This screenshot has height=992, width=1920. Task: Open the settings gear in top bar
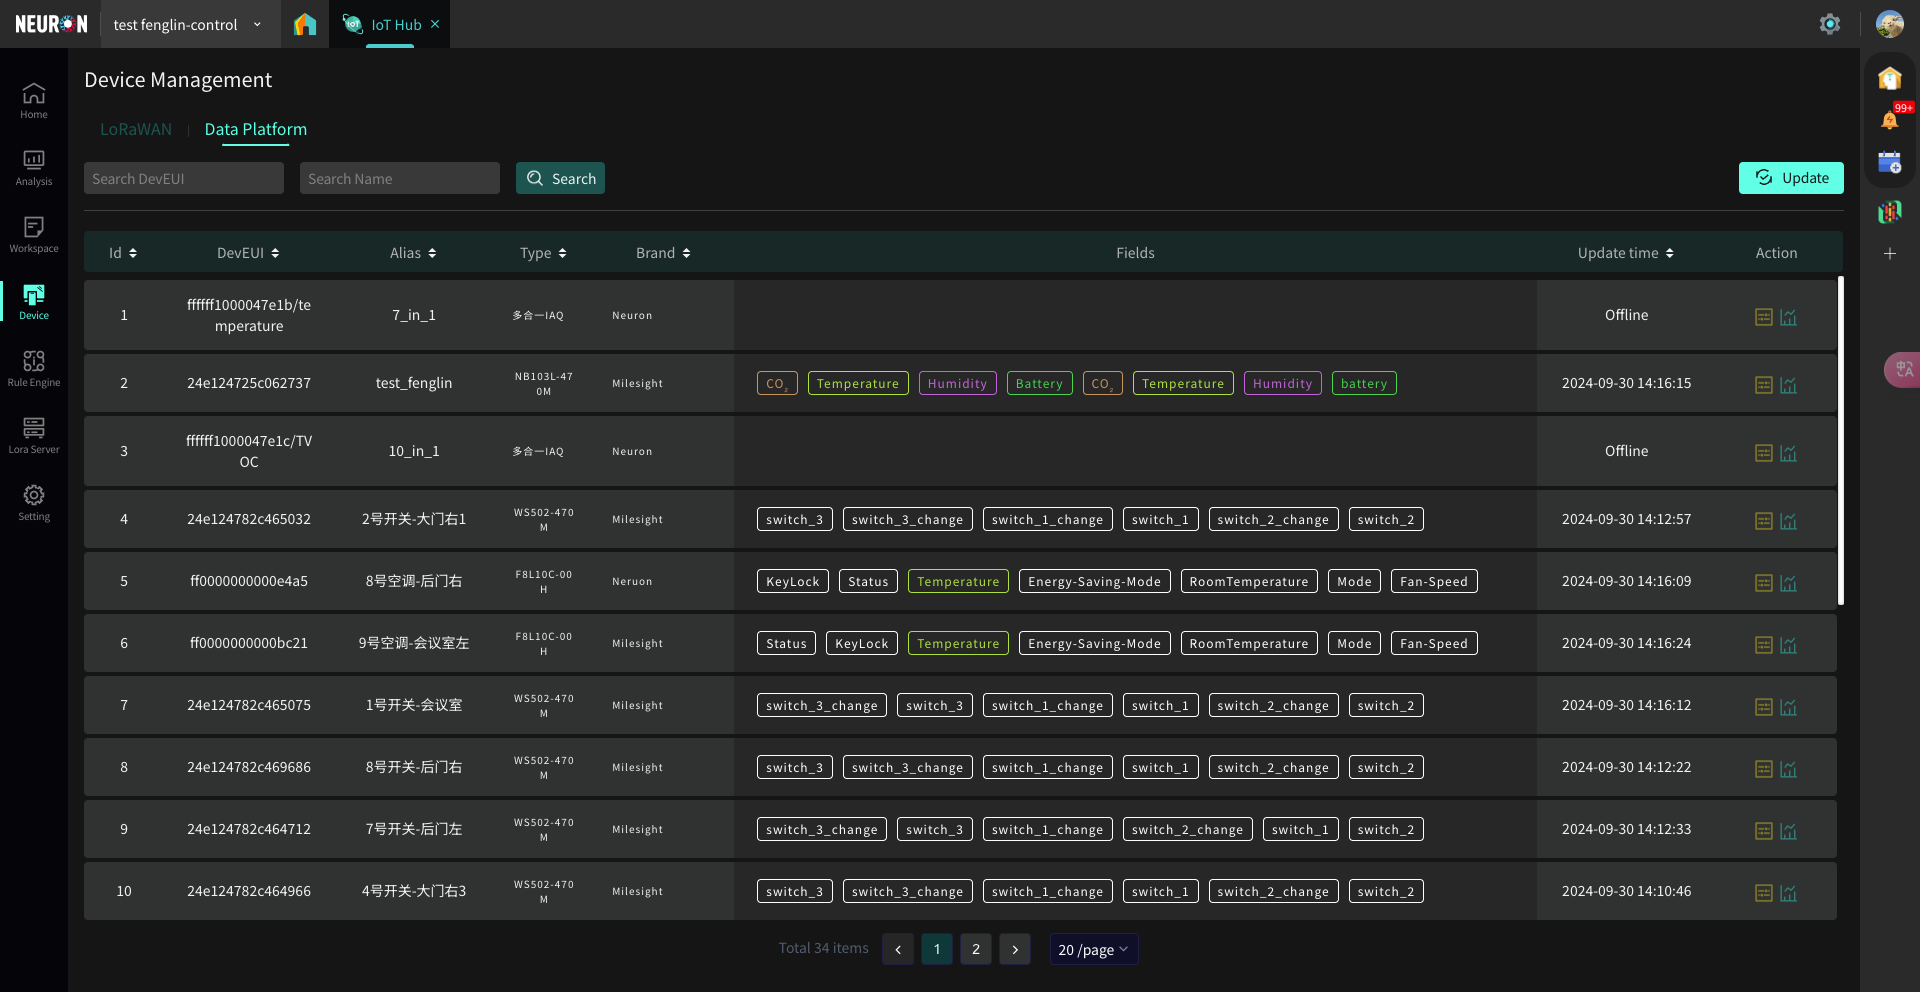point(1830,24)
